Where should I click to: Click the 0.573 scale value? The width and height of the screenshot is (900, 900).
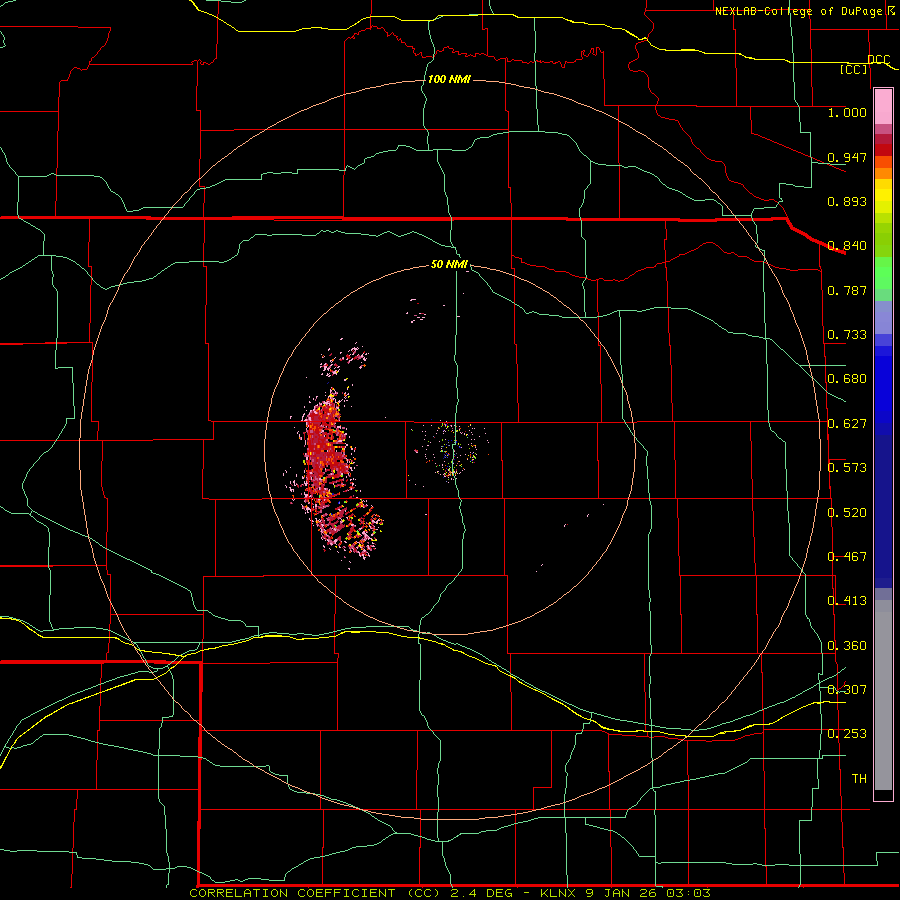tap(847, 468)
